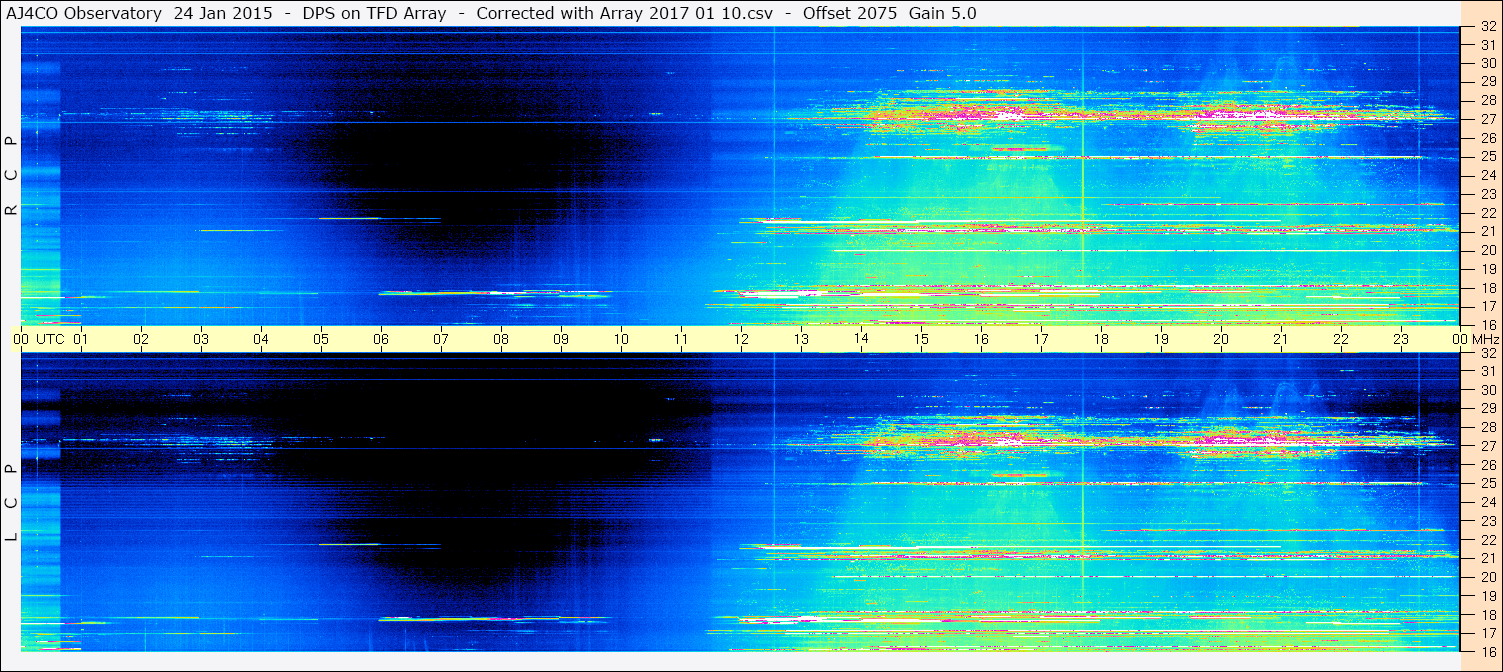Click the 02 hour time axis marker
Image resolution: width=1503 pixels, height=672 pixels.
141,339
